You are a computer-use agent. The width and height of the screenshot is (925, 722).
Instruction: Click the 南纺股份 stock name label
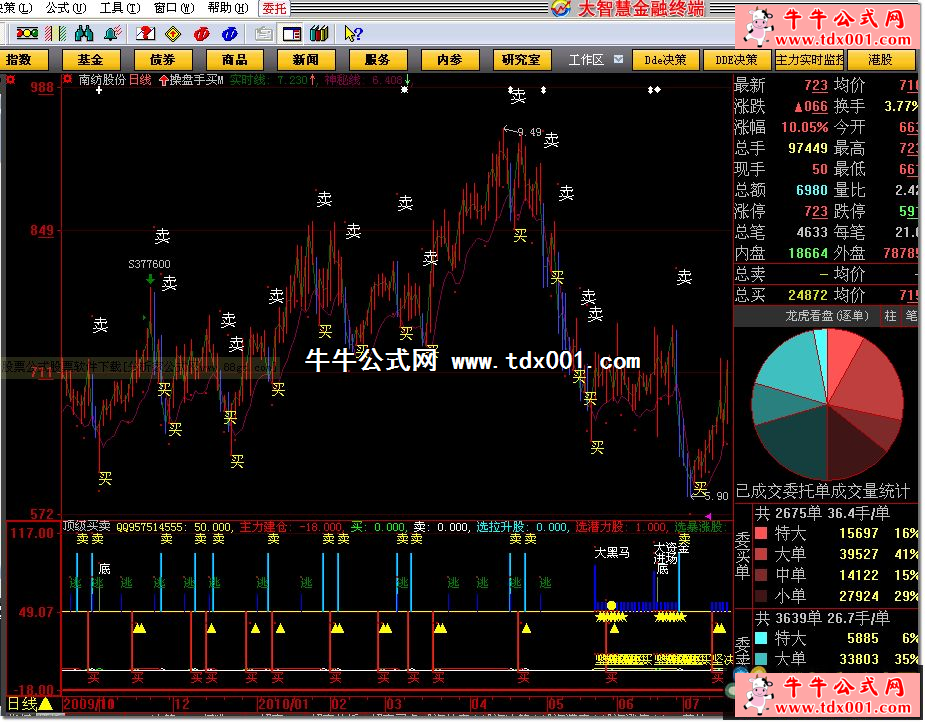102,80
